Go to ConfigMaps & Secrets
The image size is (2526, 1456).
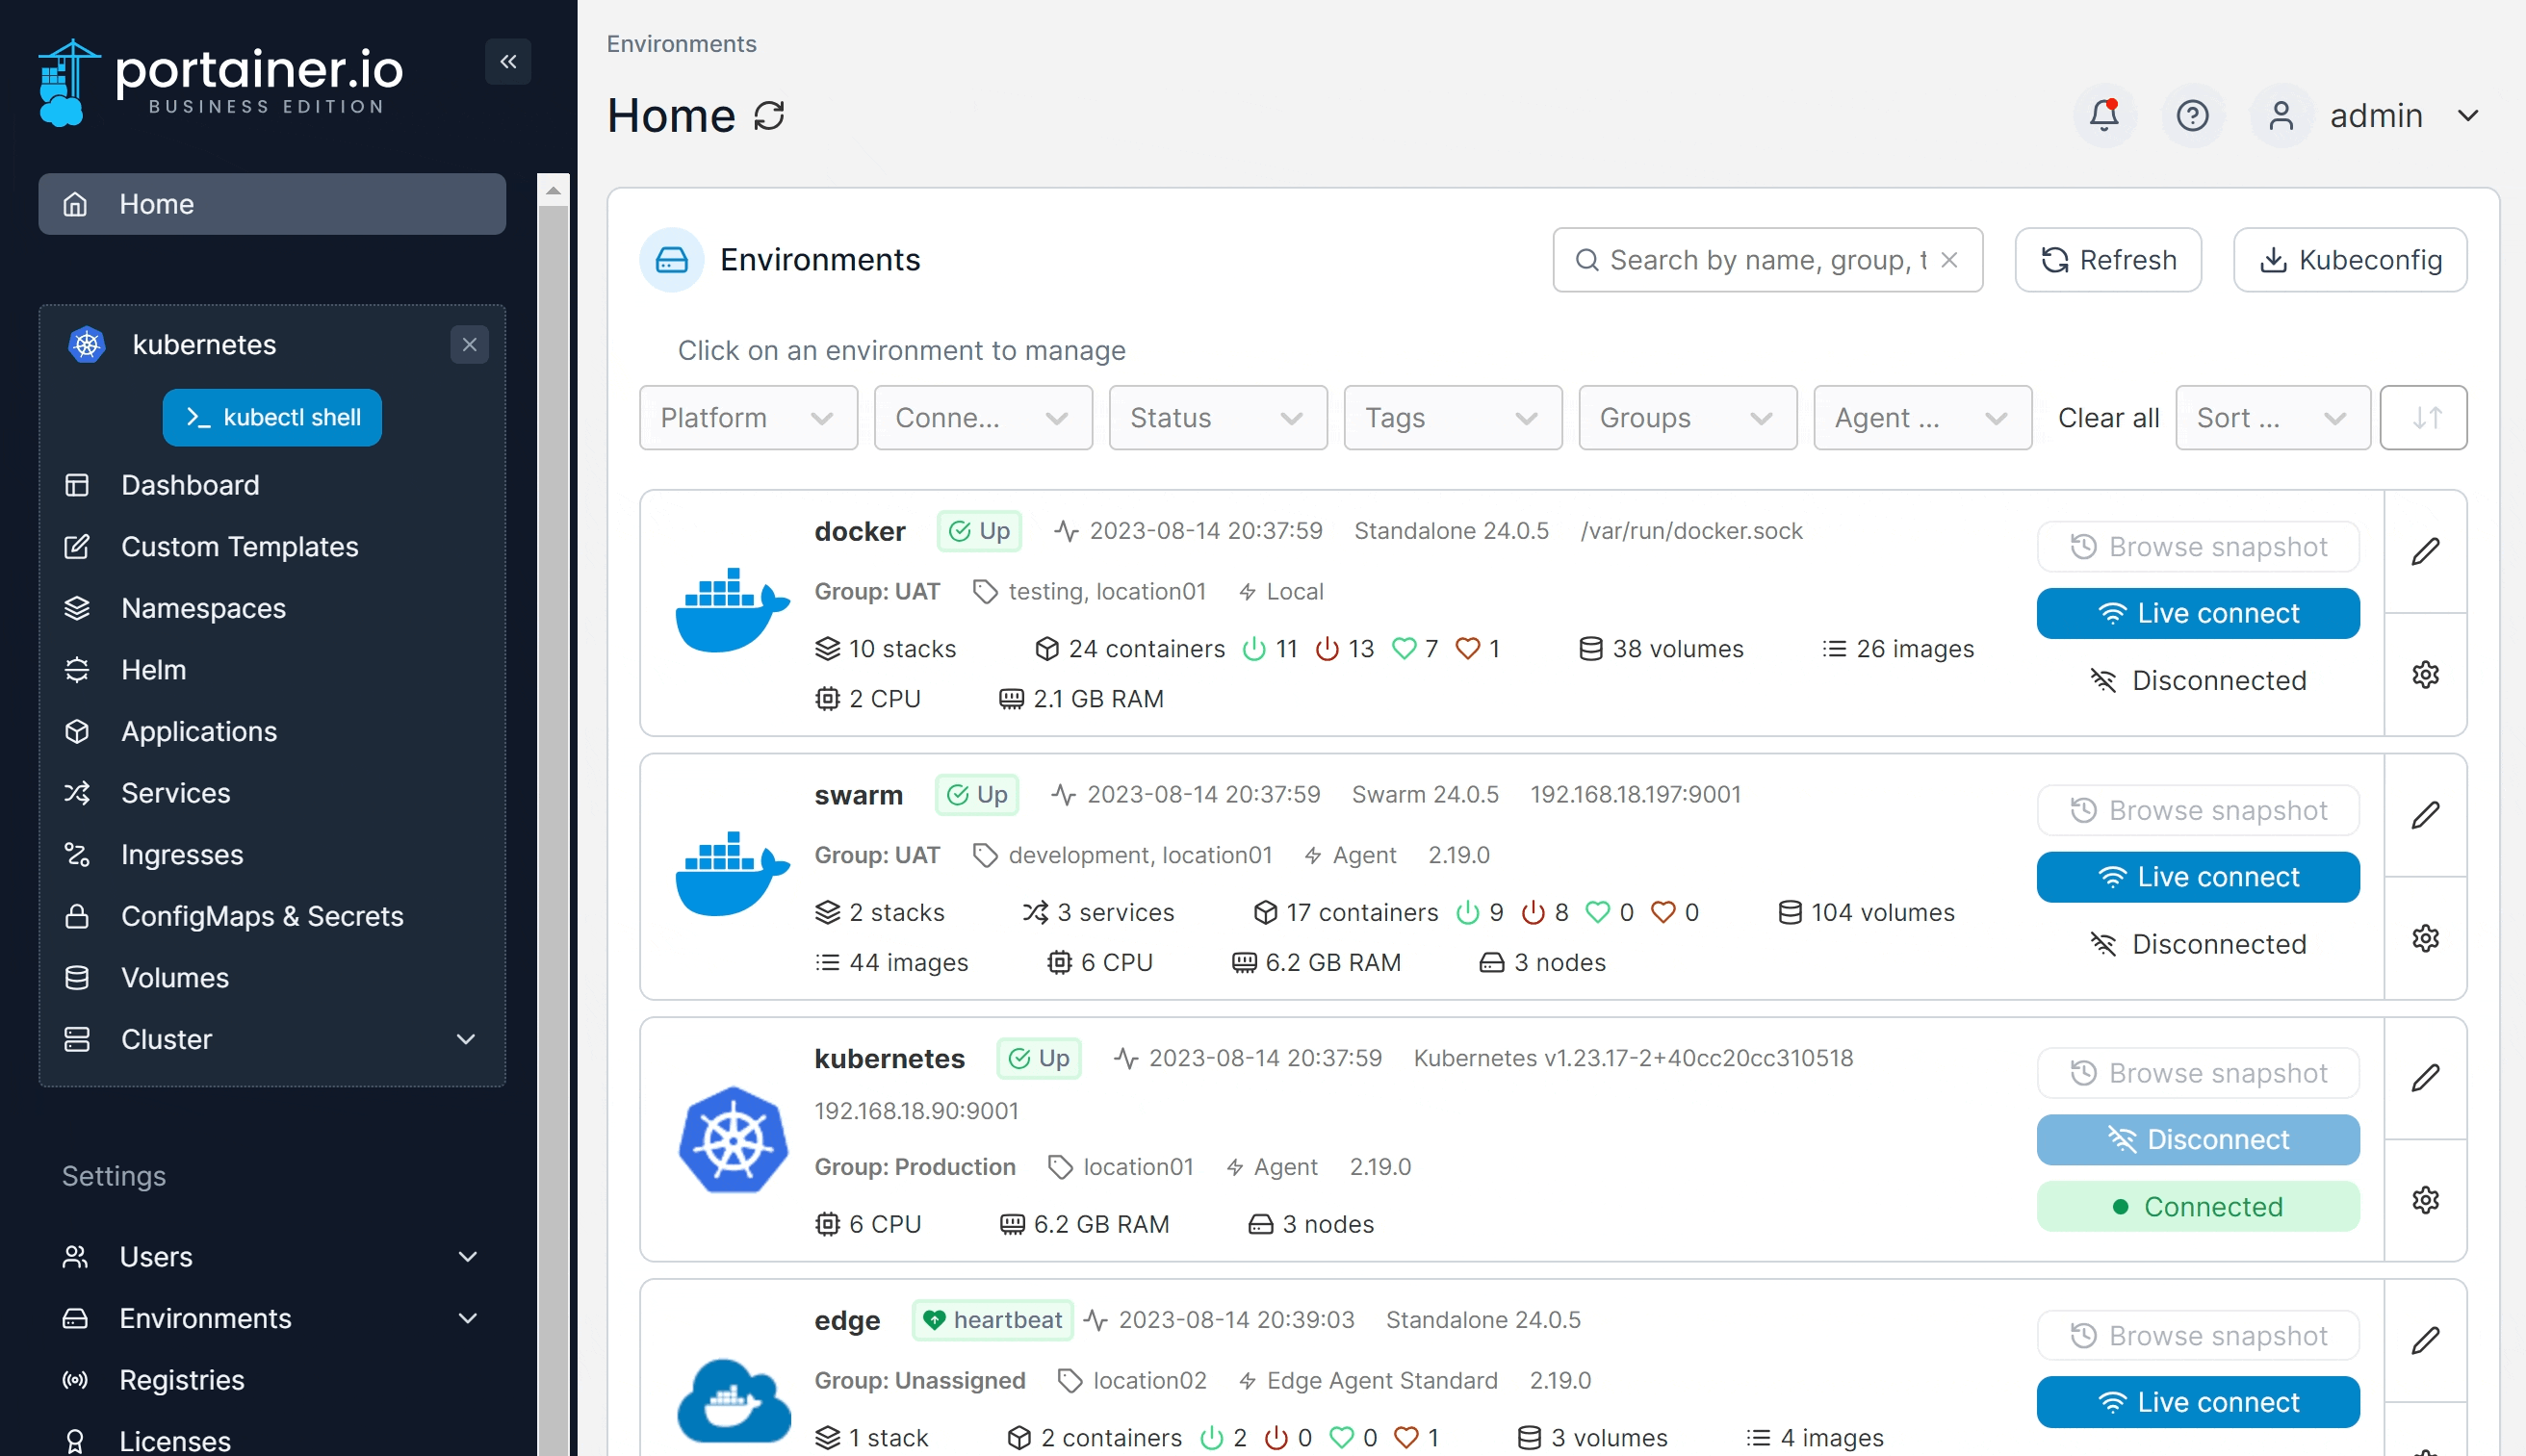(262, 916)
